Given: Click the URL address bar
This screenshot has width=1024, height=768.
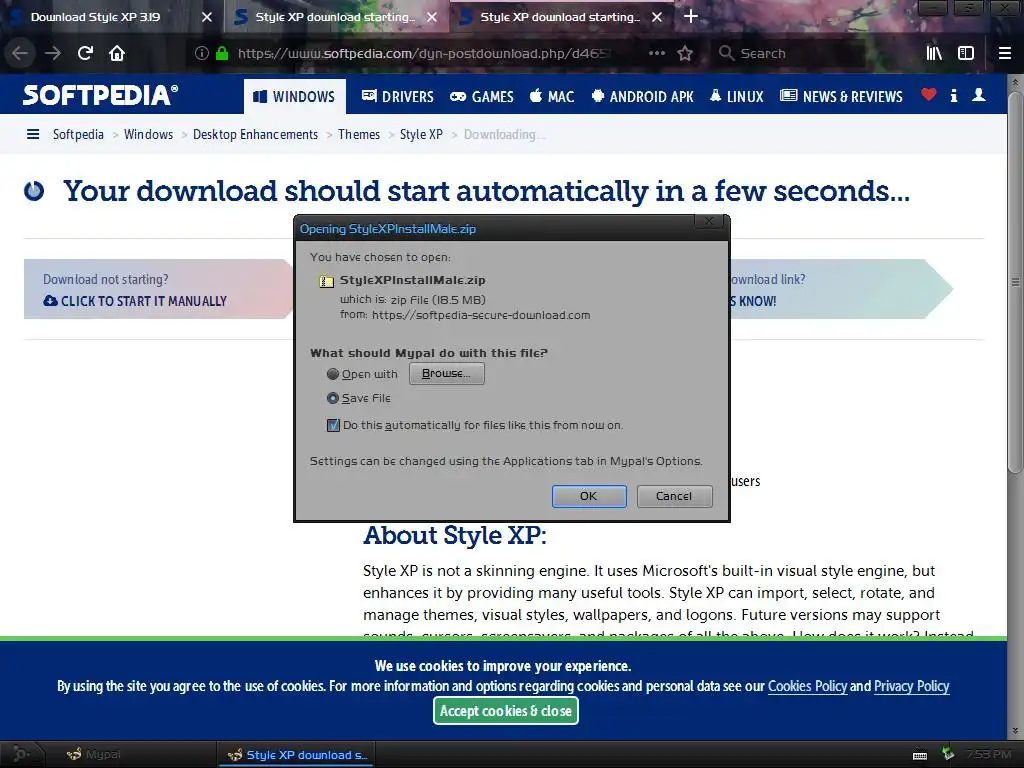Looking at the screenshot, I should [x=424, y=53].
